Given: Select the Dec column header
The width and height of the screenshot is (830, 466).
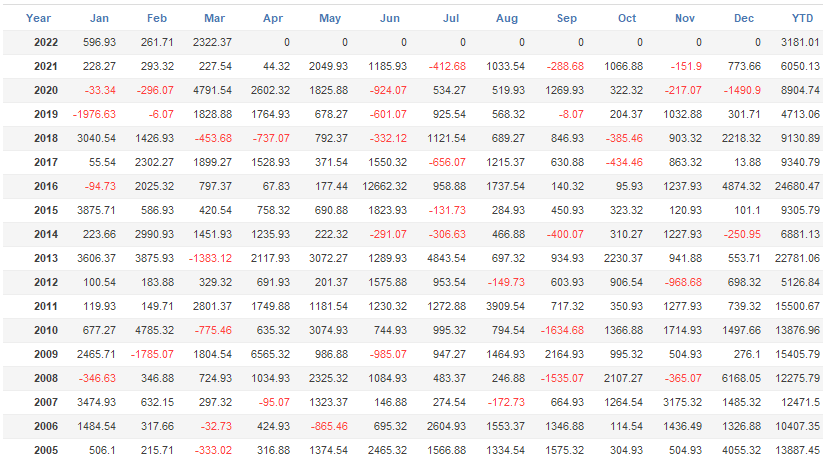Looking at the screenshot, I should point(743,18).
